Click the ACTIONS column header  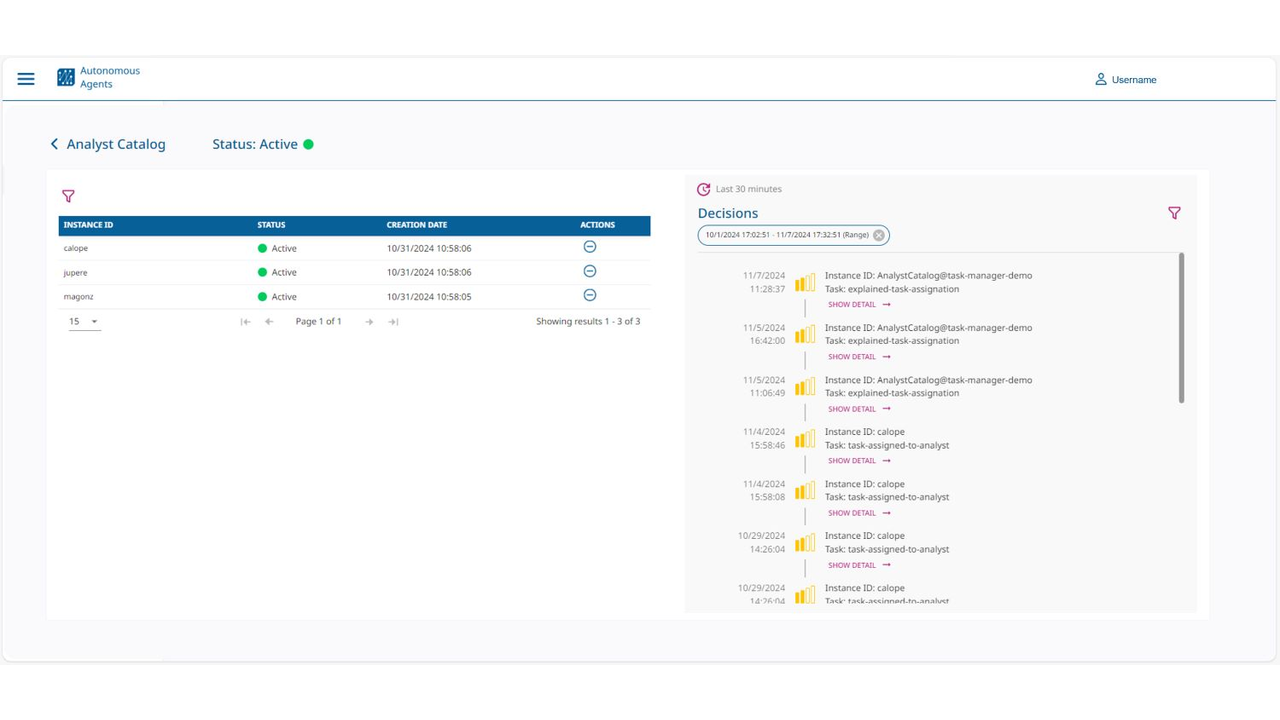[597, 225]
